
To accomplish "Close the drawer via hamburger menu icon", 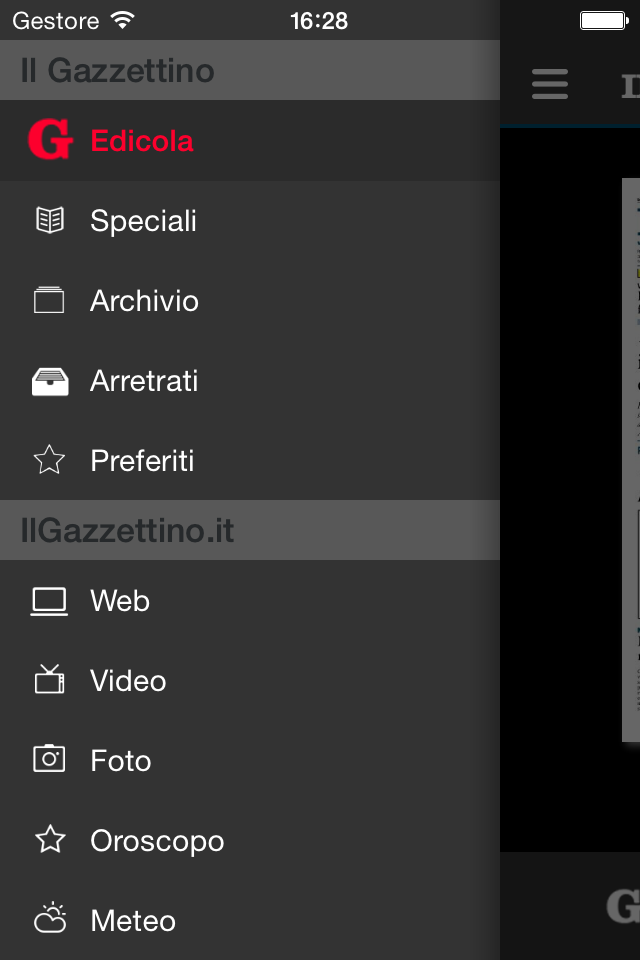I will [550, 84].
